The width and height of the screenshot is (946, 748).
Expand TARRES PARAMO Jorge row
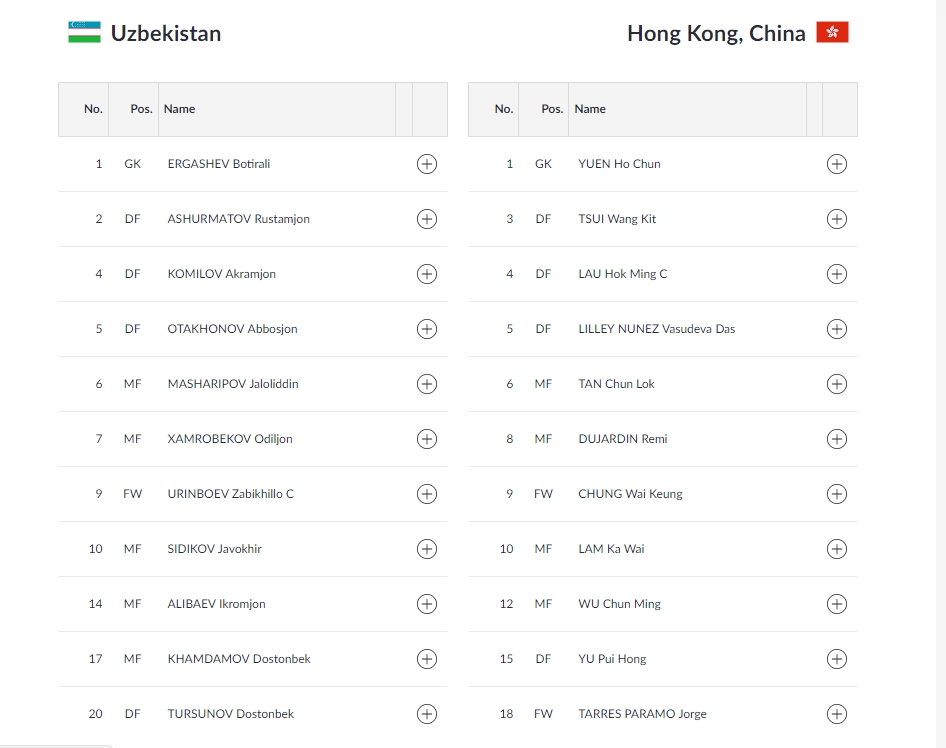[837, 714]
